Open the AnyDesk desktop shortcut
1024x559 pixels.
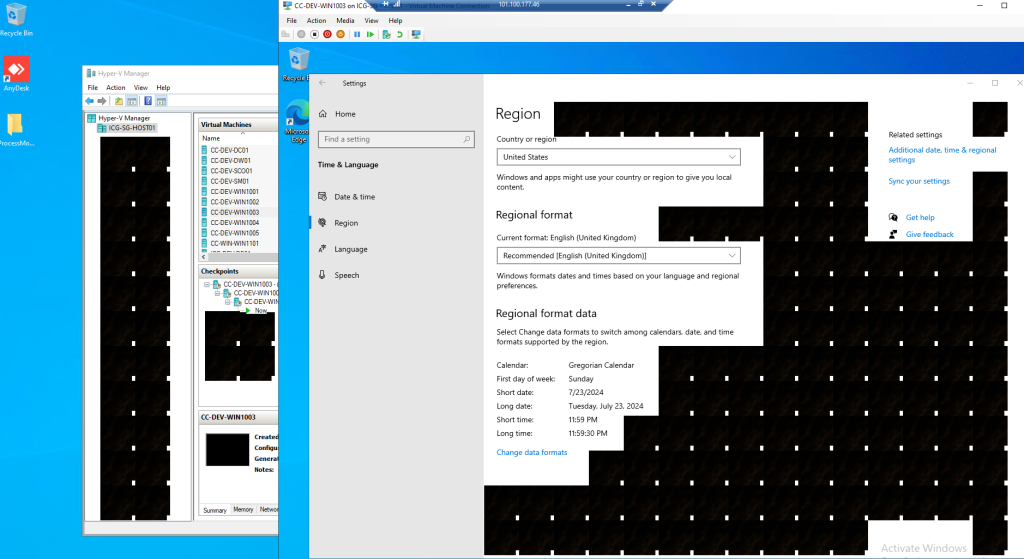coord(16,74)
